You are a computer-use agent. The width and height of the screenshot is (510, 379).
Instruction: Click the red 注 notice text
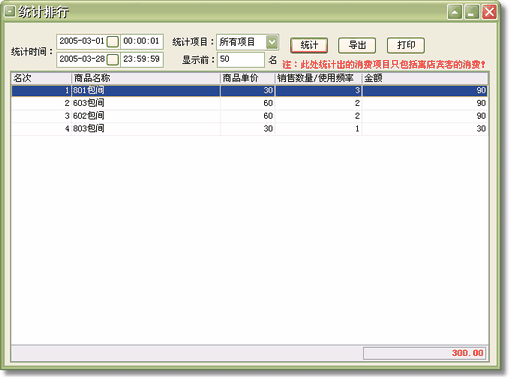point(384,64)
